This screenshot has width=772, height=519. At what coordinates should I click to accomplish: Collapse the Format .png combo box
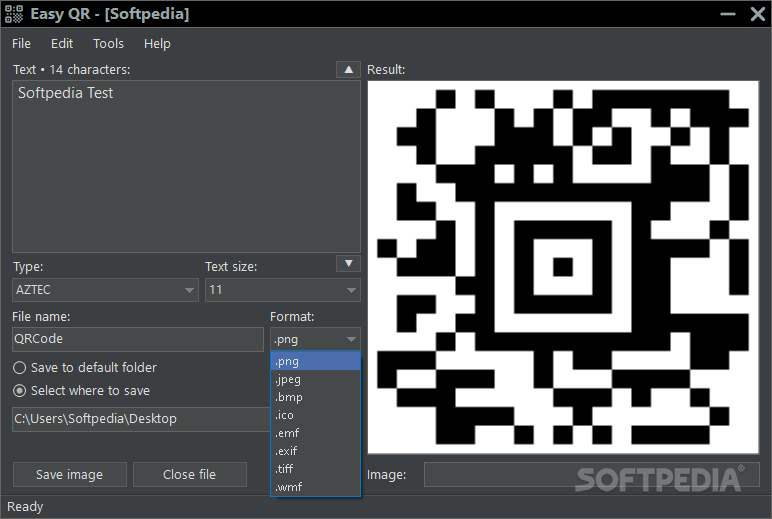pyautogui.click(x=315, y=339)
